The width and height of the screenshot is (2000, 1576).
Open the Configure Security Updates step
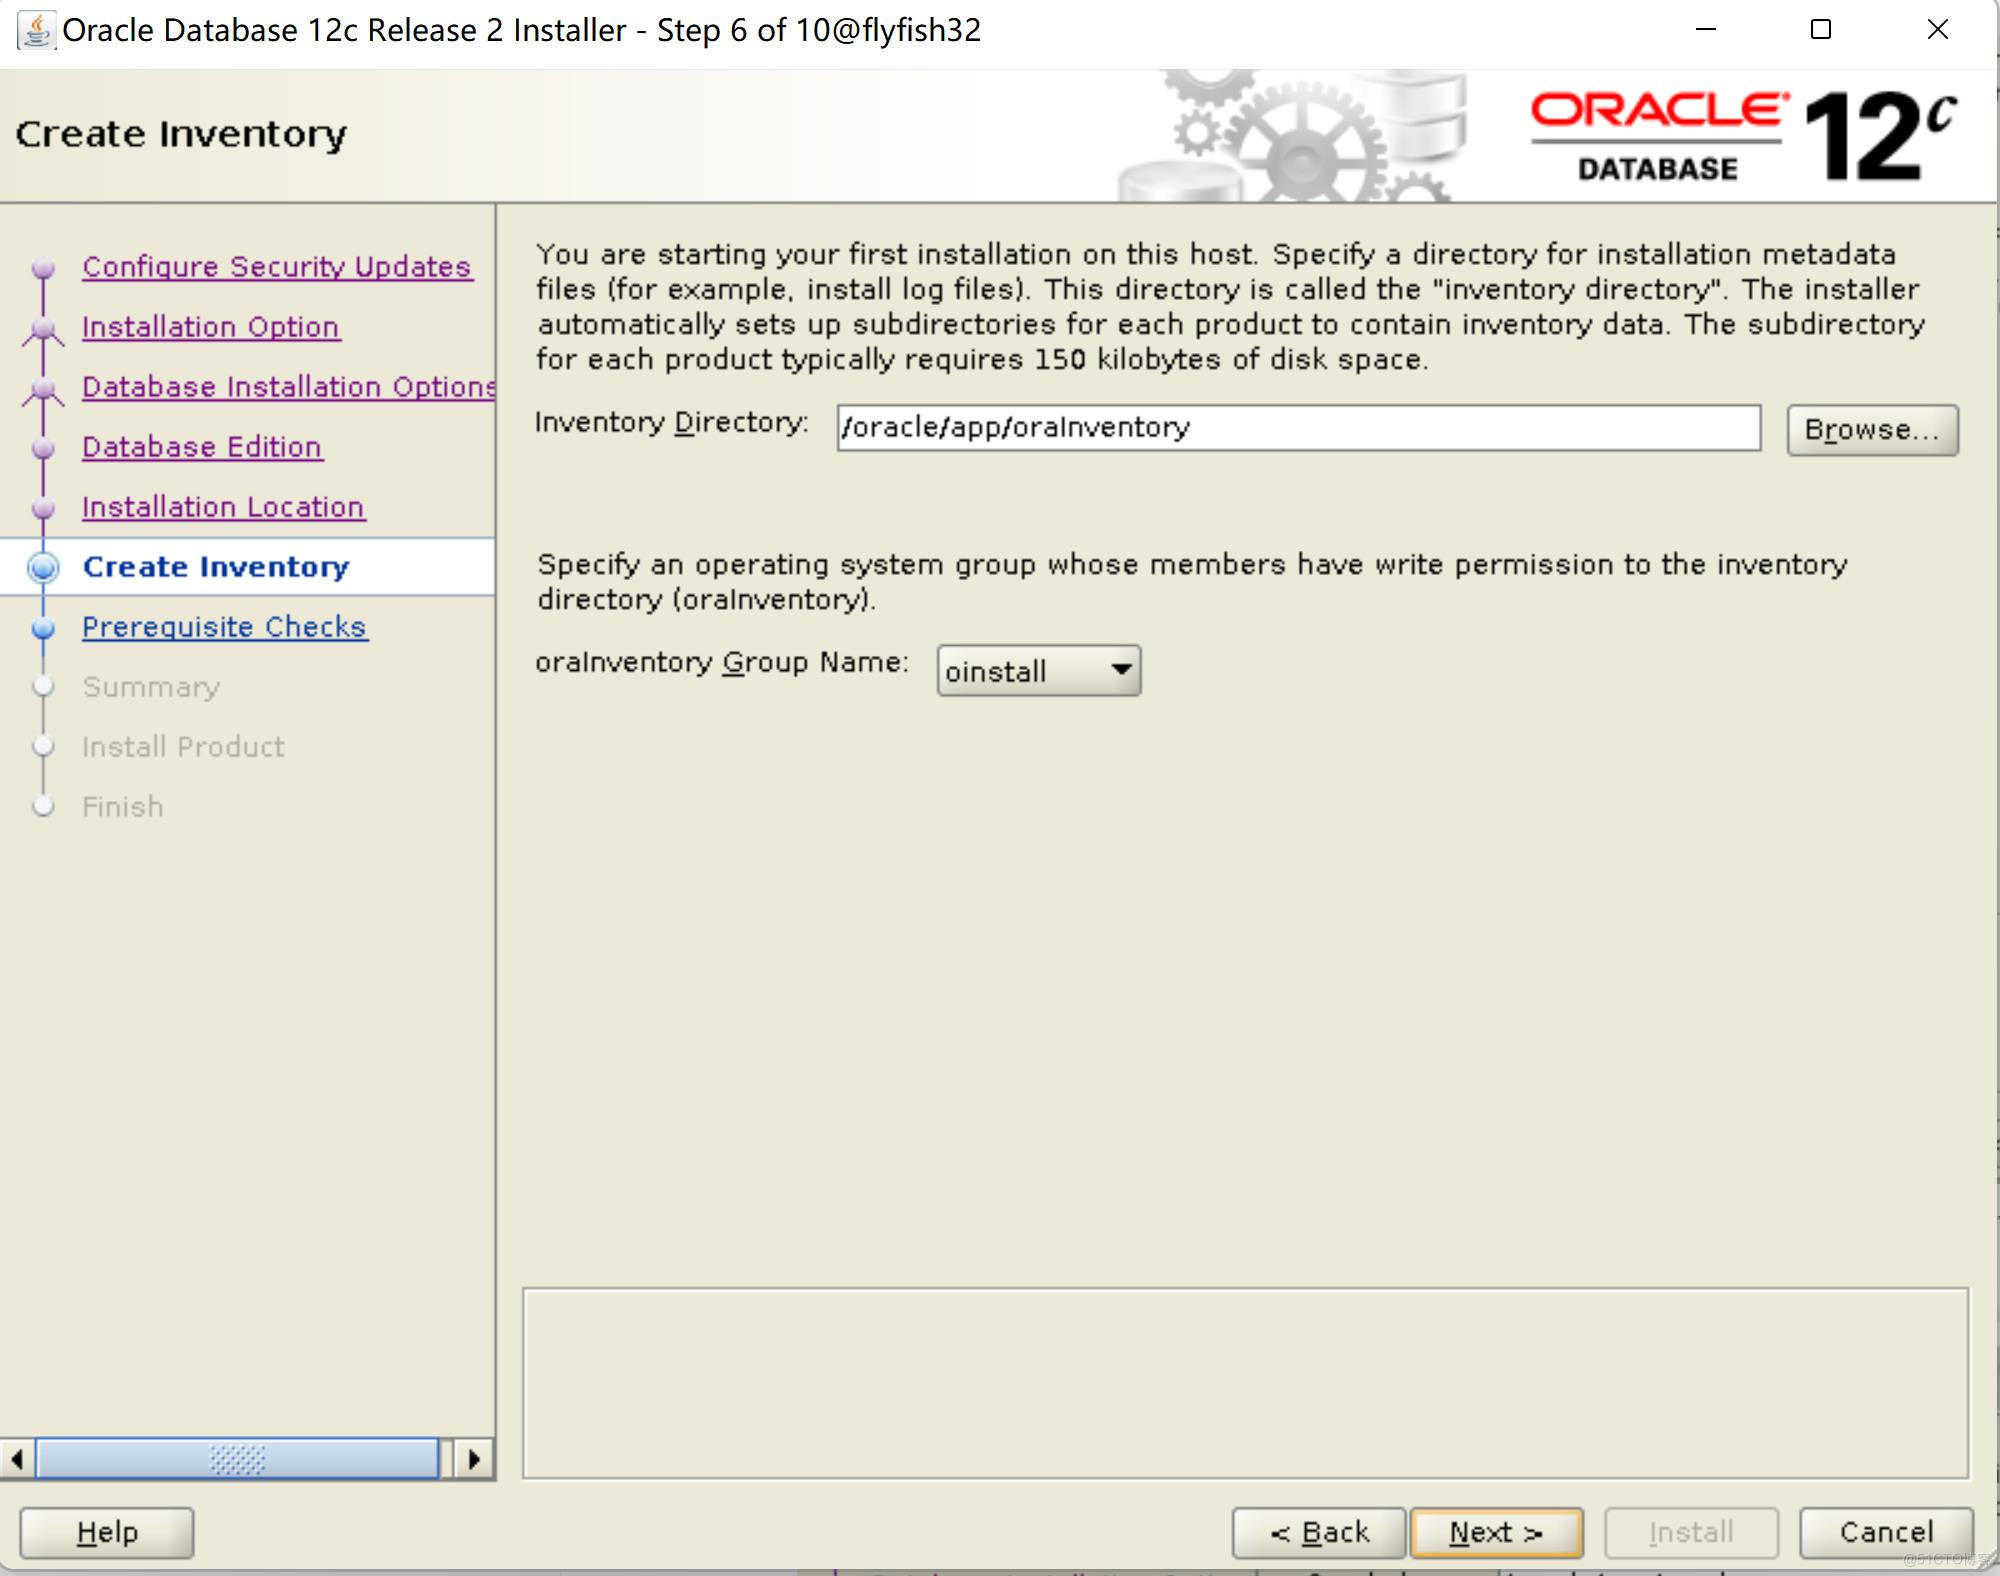pyautogui.click(x=277, y=267)
